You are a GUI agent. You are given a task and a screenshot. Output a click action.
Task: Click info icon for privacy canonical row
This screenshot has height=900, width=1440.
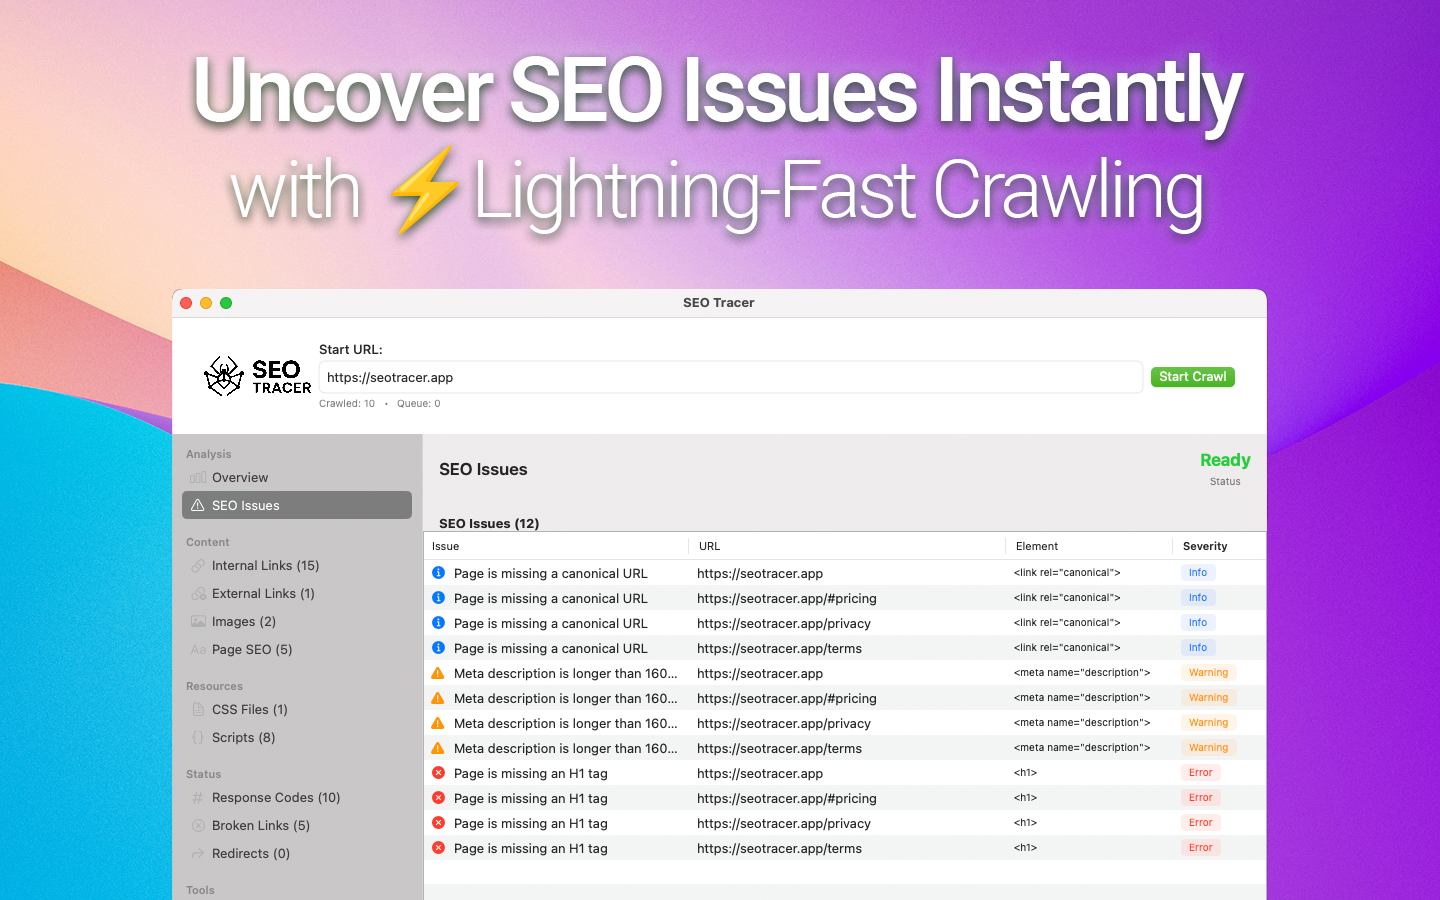[x=438, y=623]
